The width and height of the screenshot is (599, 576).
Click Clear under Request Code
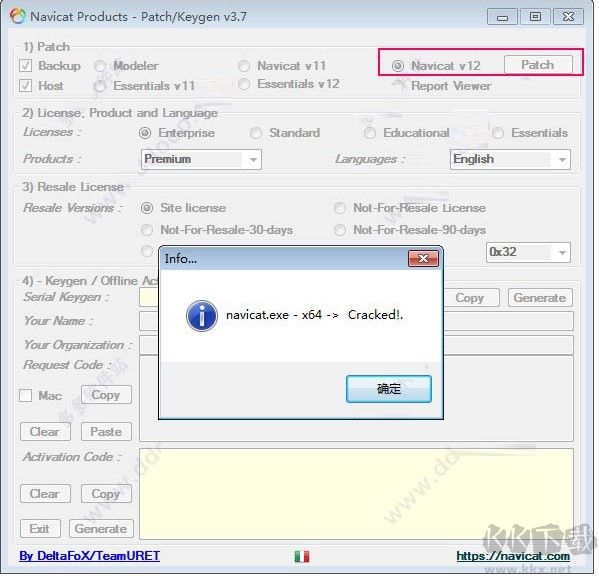pos(45,432)
